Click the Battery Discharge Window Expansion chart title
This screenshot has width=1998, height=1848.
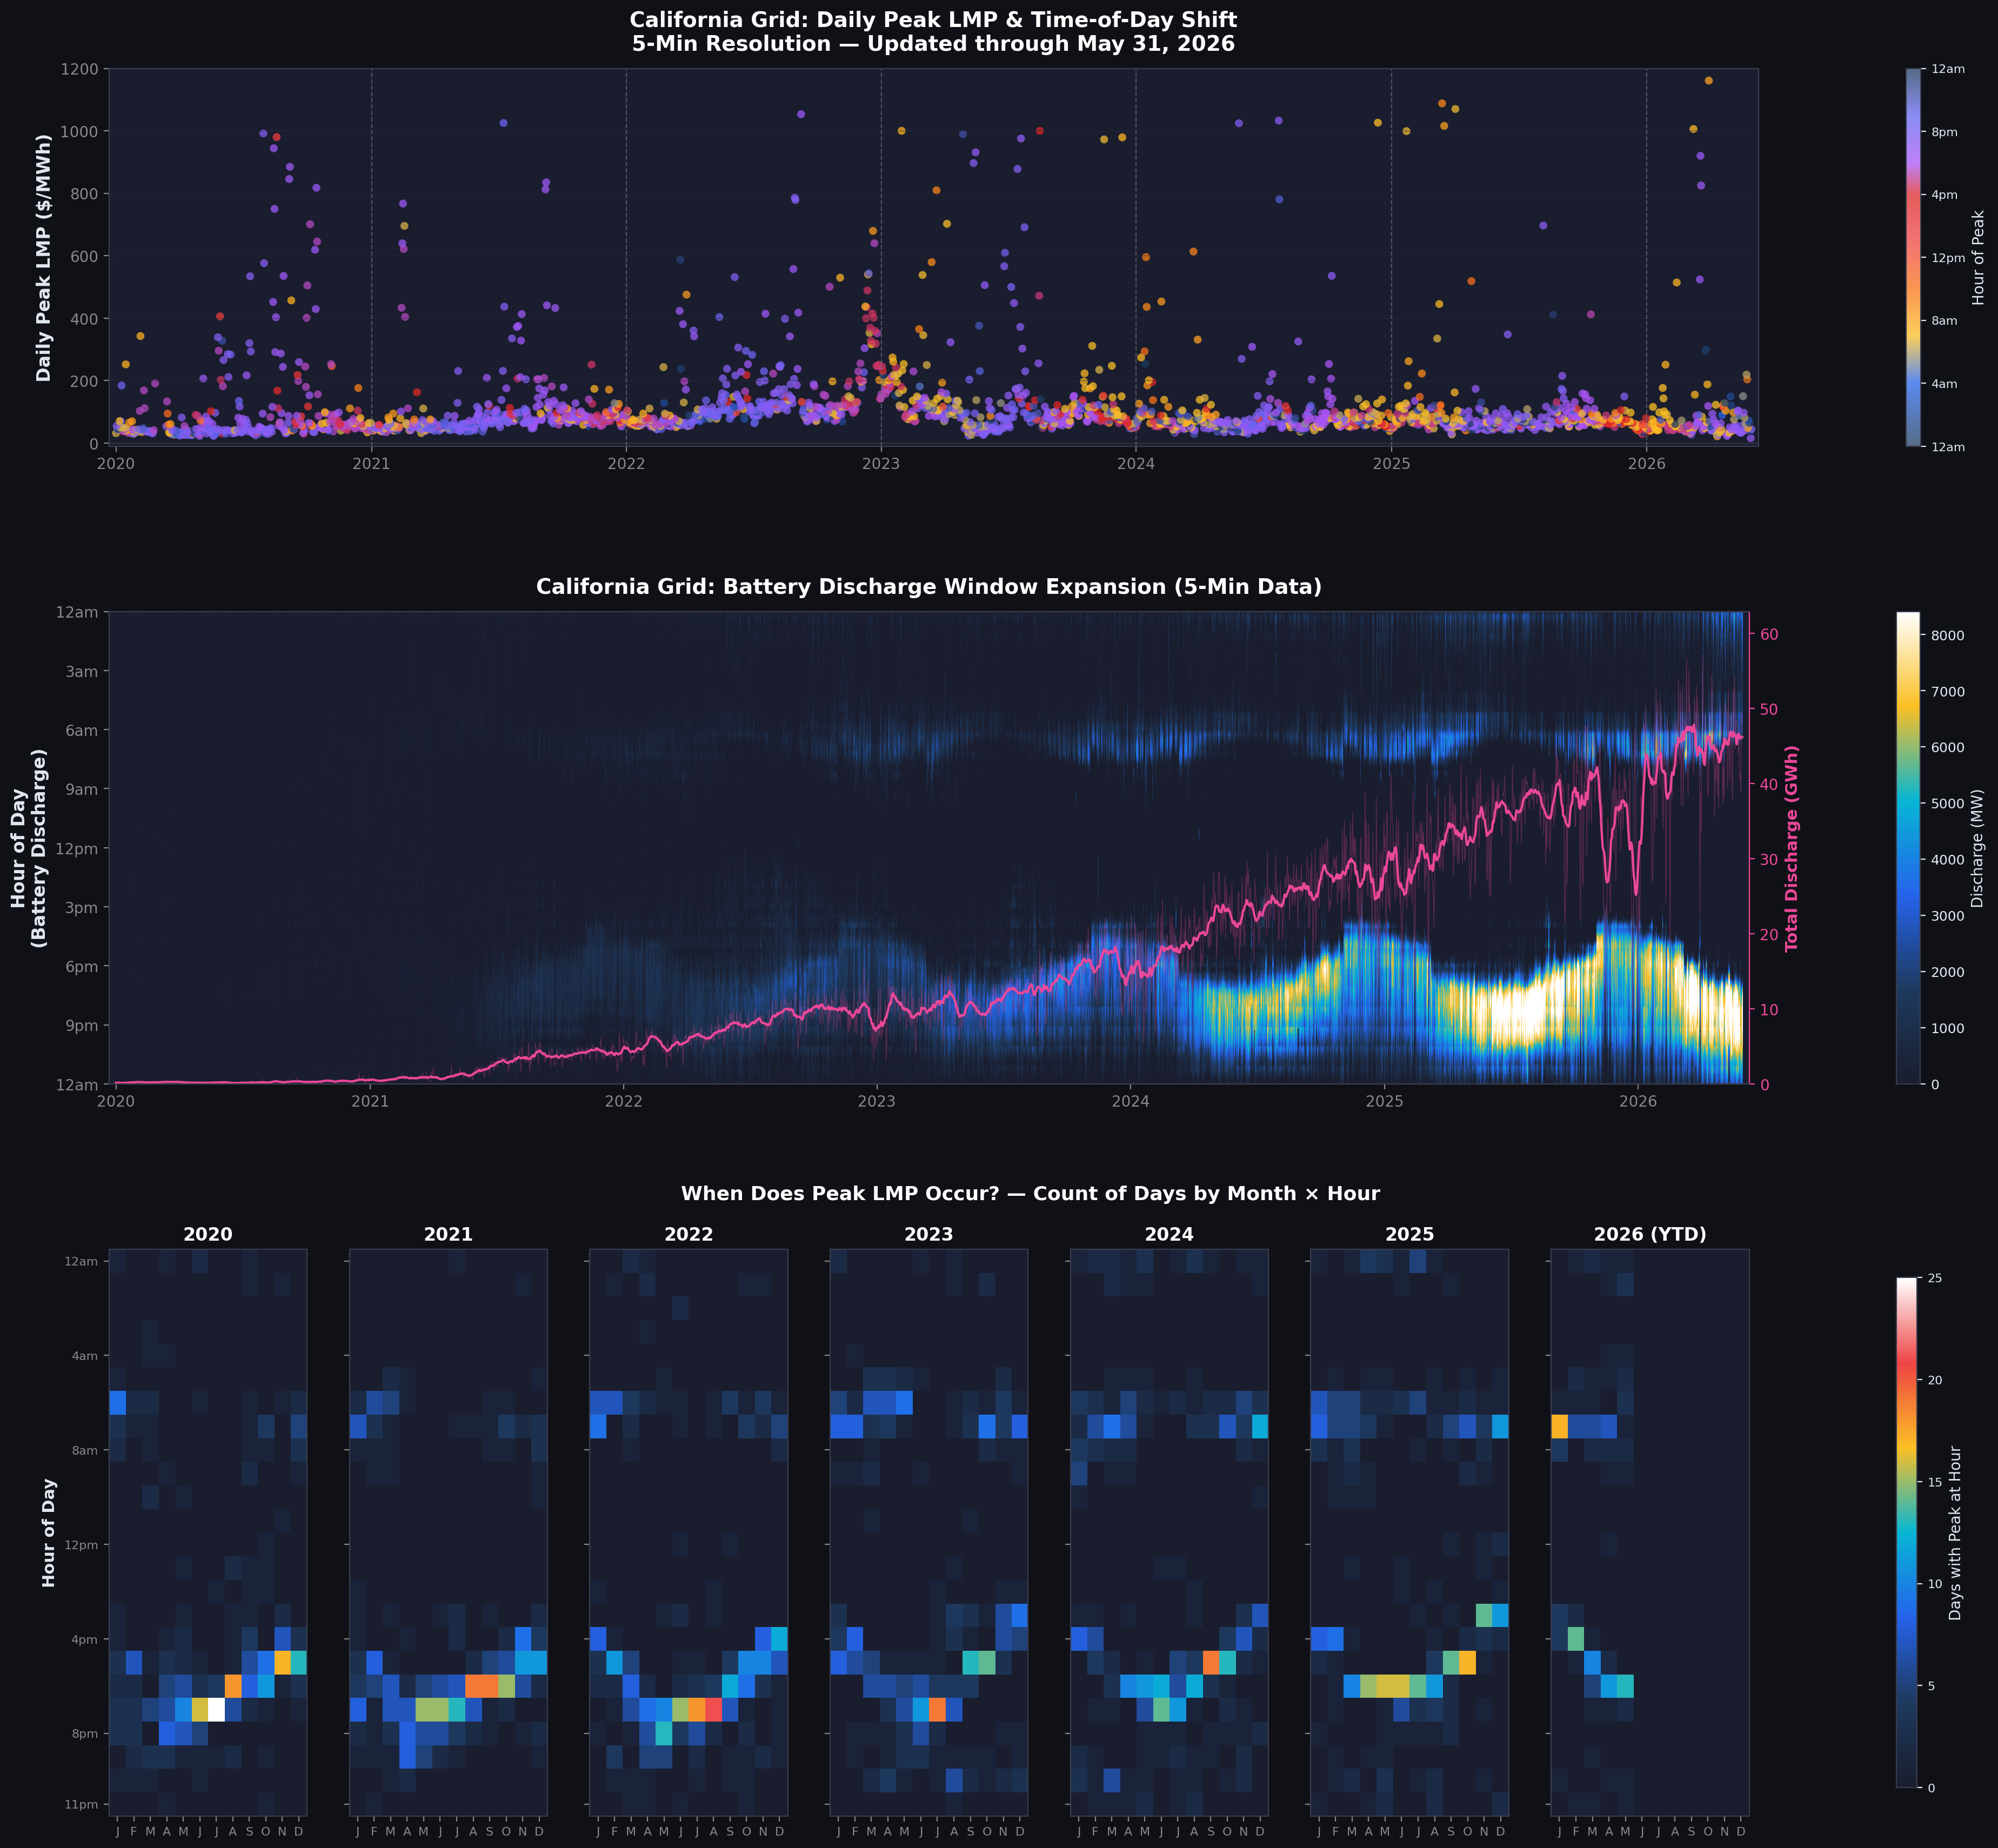coord(929,587)
